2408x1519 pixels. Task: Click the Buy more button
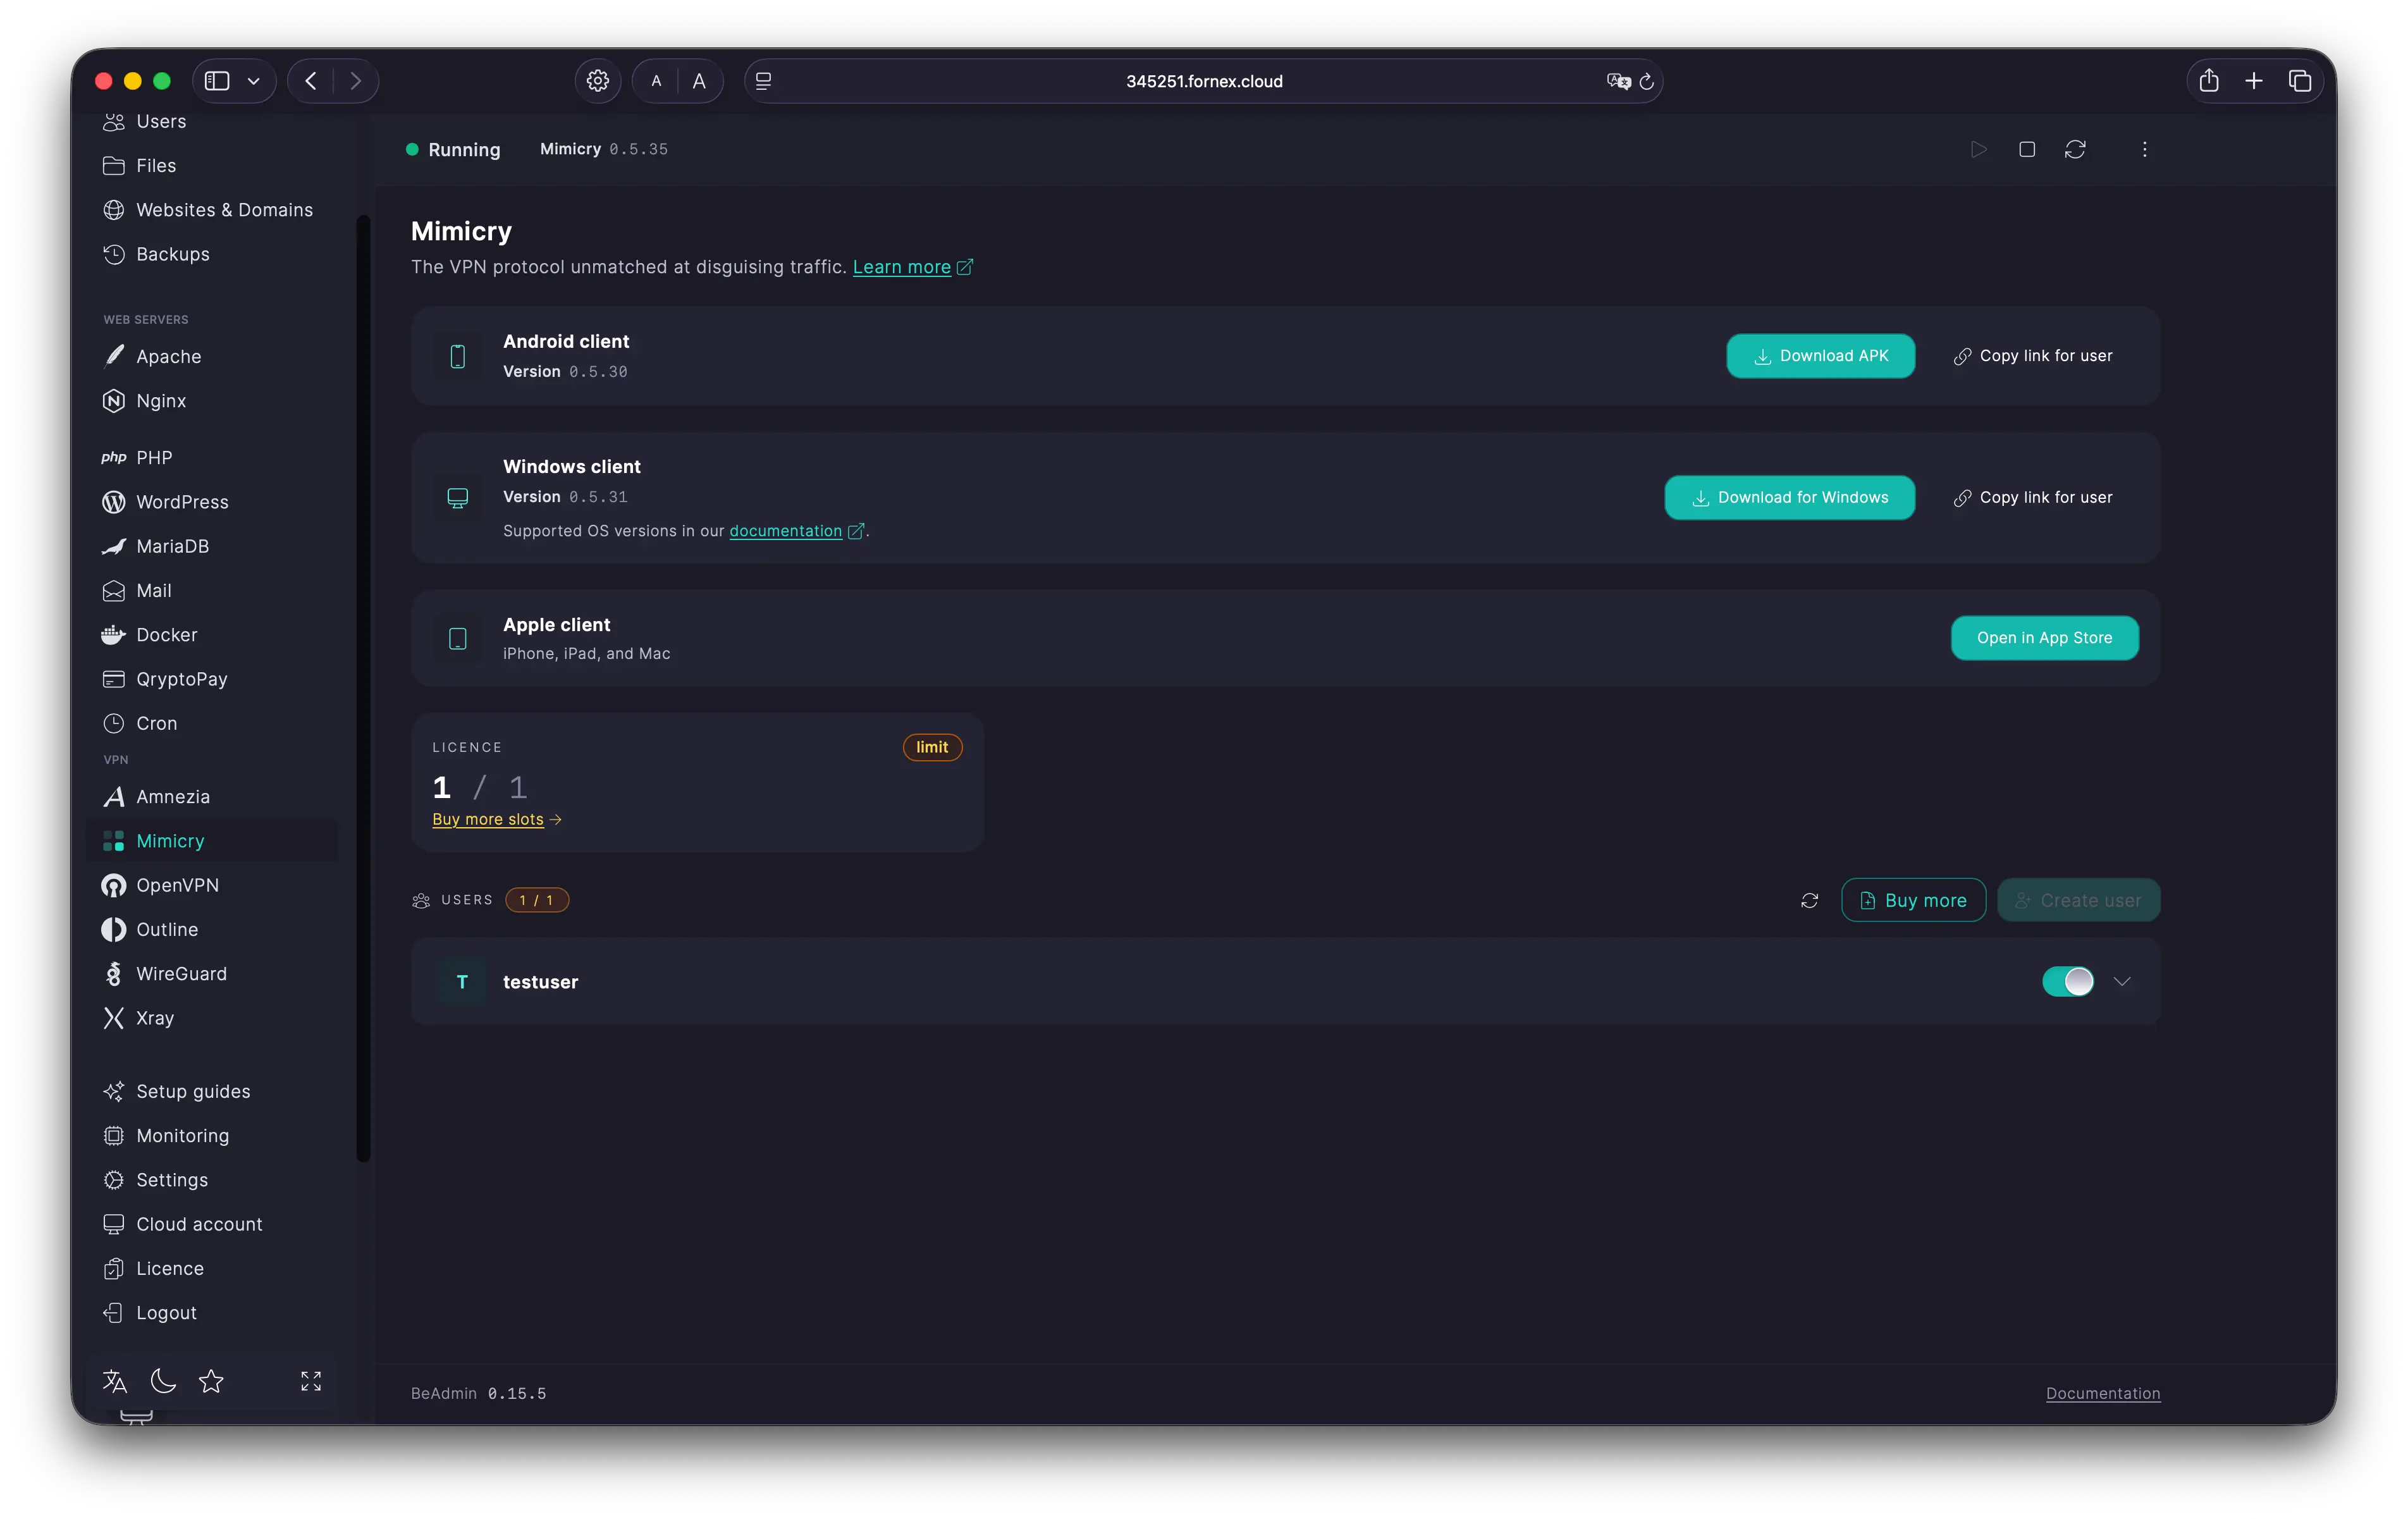1913,900
